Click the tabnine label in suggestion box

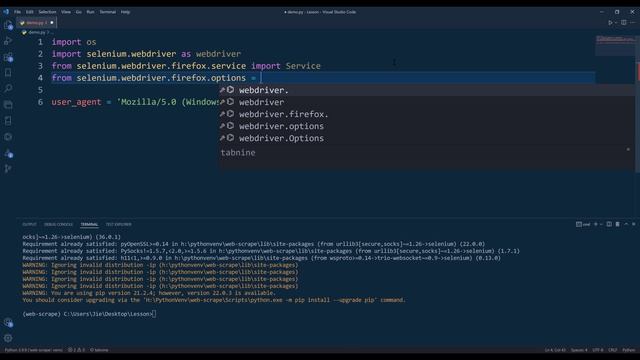click(238, 153)
